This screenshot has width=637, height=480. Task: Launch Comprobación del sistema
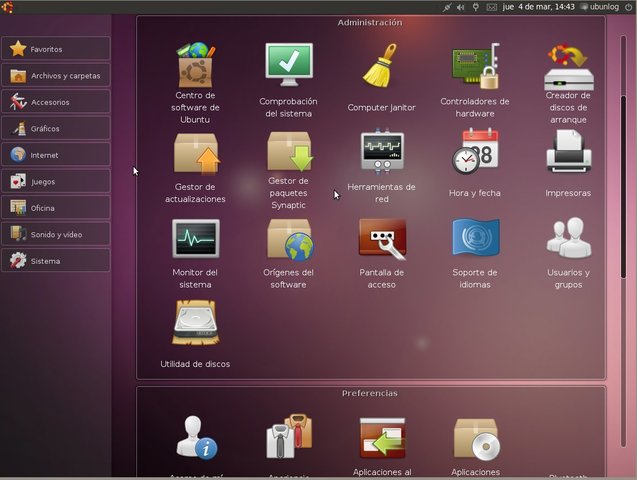288,80
